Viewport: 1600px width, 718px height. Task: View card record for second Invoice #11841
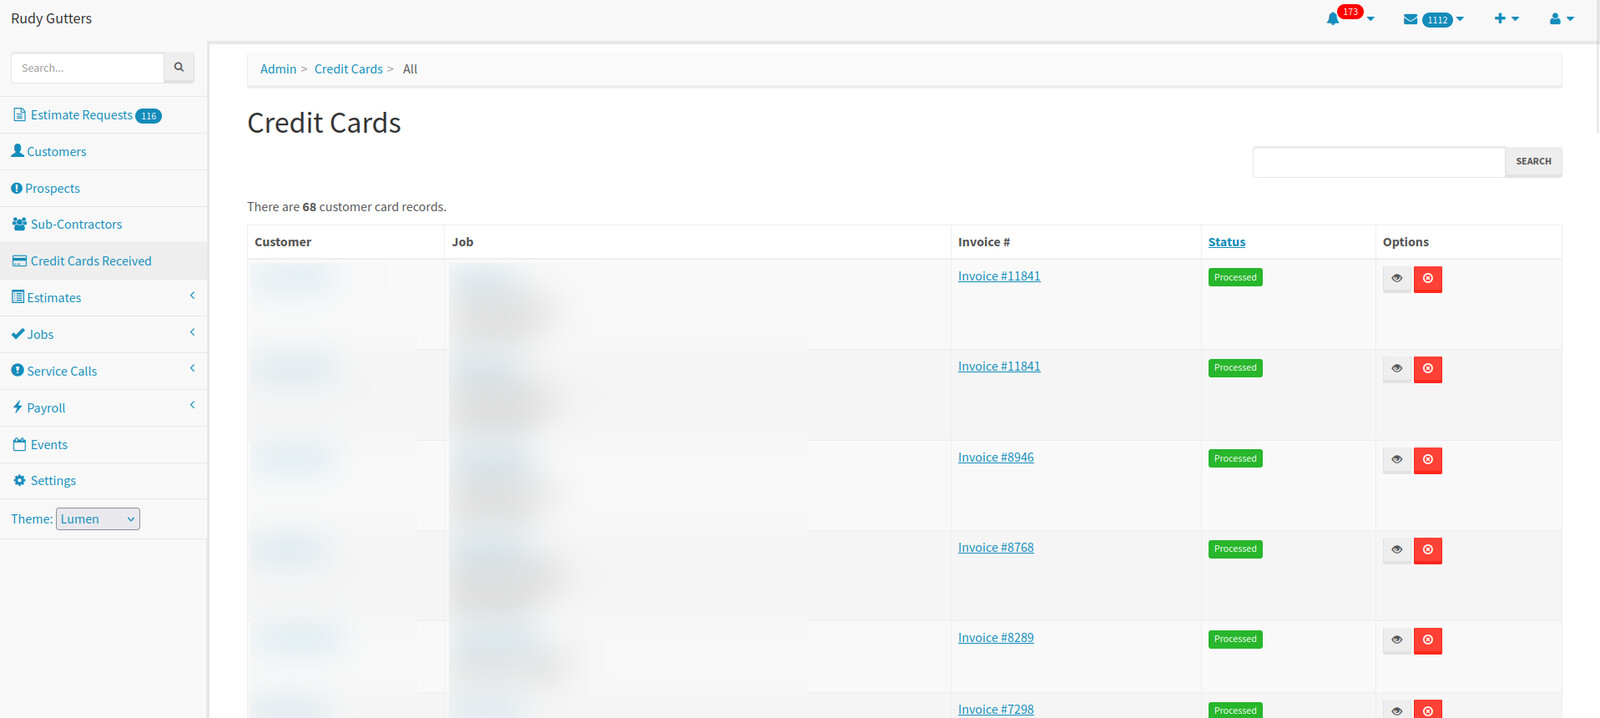pyautogui.click(x=1397, y=369)
